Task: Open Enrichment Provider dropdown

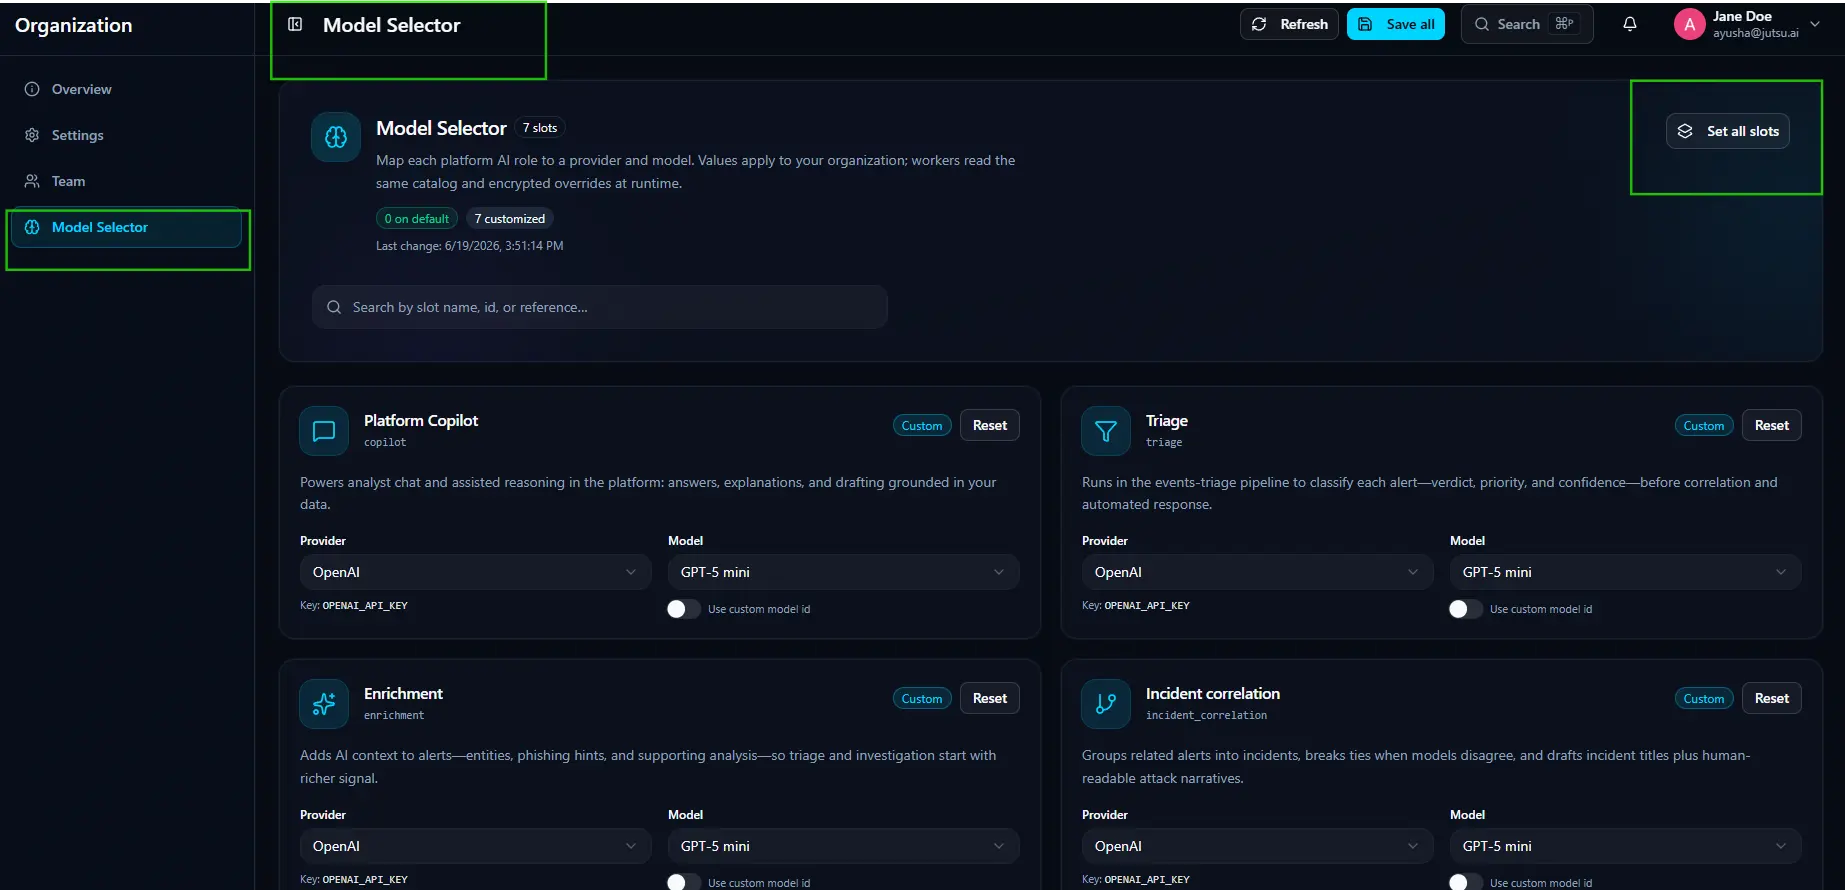Action: coord(475,846)
